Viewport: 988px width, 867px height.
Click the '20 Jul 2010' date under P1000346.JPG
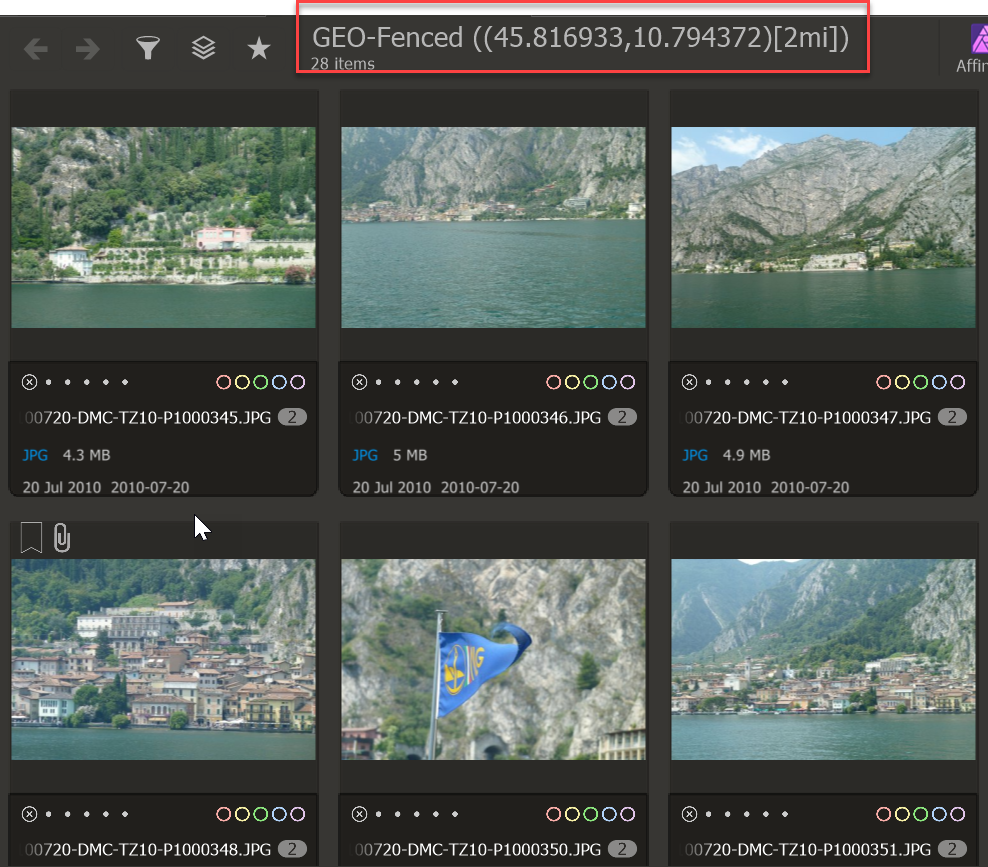coord(392,487)
